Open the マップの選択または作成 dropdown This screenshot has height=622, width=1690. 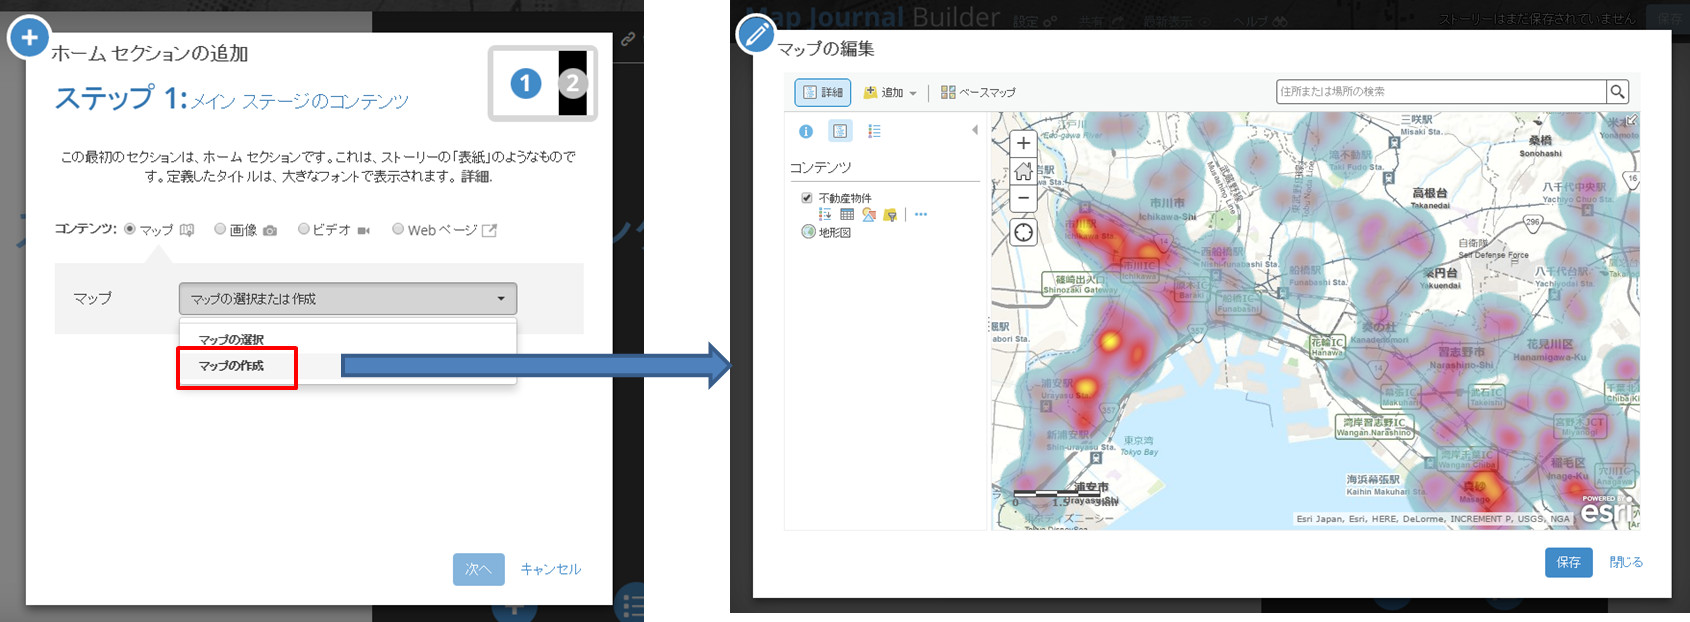coord(347,299)
